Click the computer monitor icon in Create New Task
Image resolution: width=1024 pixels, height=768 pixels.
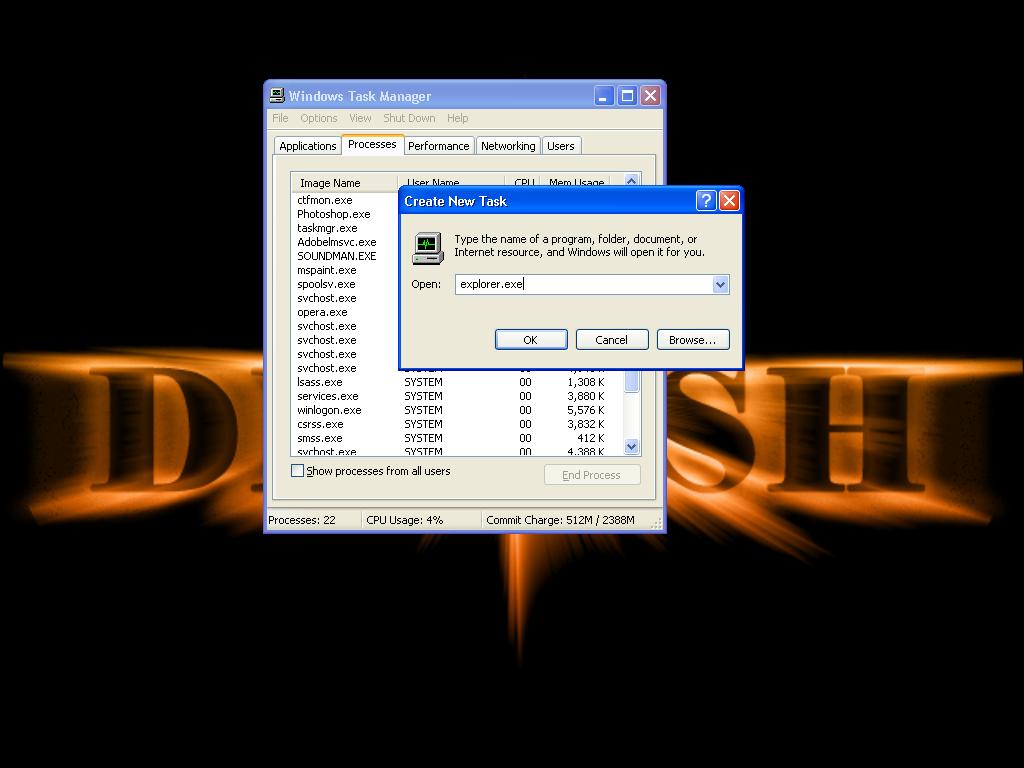coord(428,248)
